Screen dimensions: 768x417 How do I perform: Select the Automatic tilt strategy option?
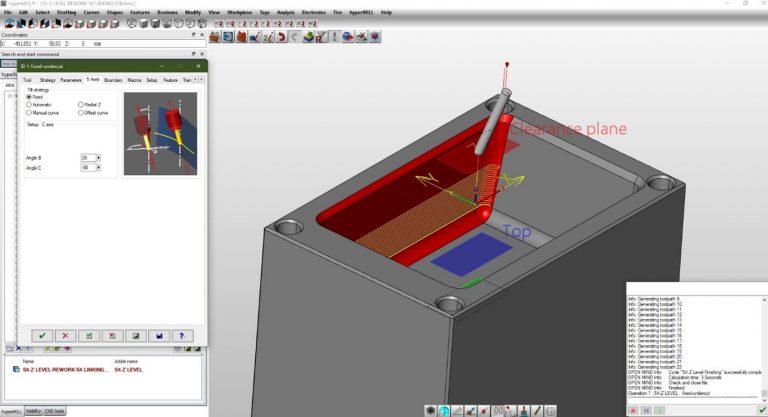tap(29, 104)
